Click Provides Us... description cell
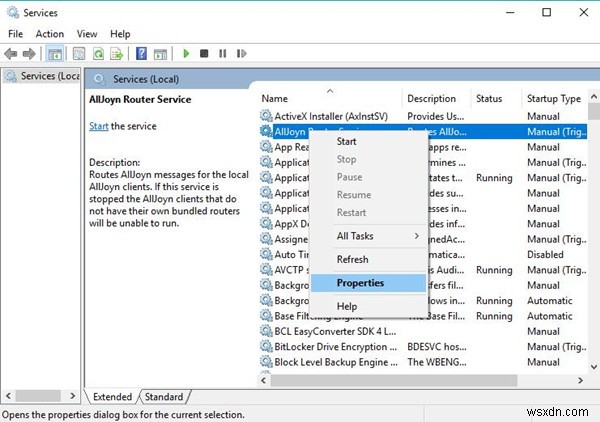600x422 pixels. coord(435,116)
